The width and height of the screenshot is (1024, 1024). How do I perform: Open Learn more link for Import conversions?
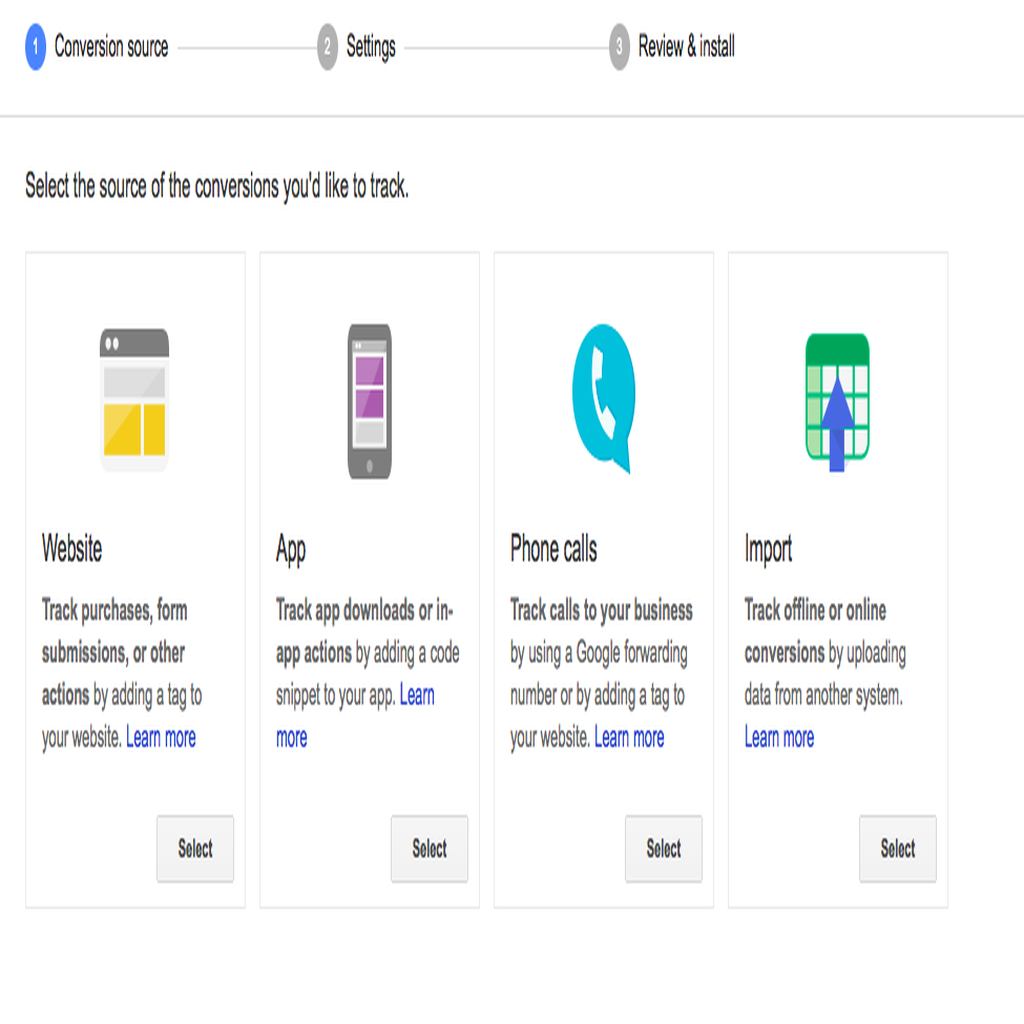point(779,737)
